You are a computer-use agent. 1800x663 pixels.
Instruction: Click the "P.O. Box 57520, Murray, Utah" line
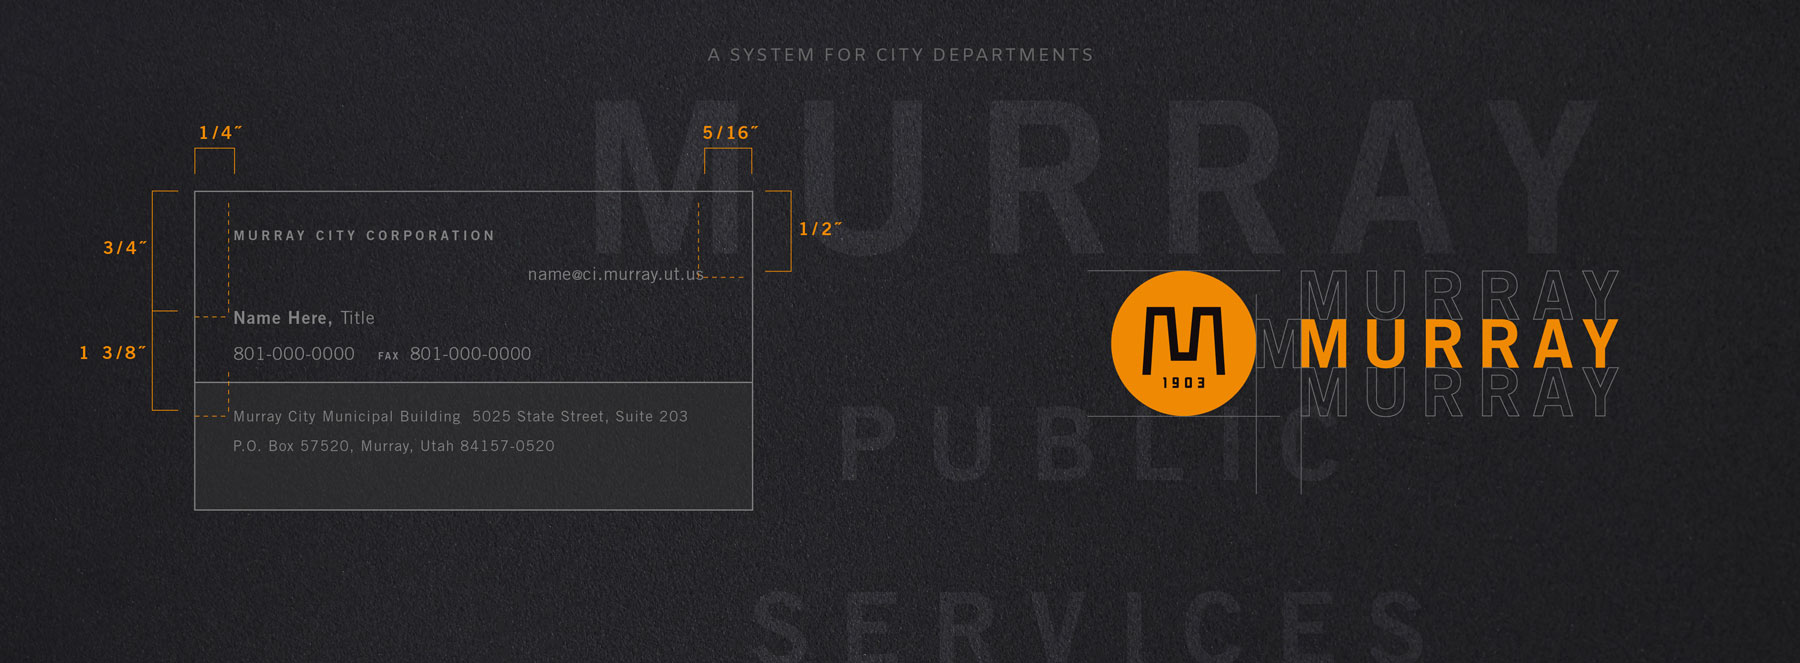(394, 446)
